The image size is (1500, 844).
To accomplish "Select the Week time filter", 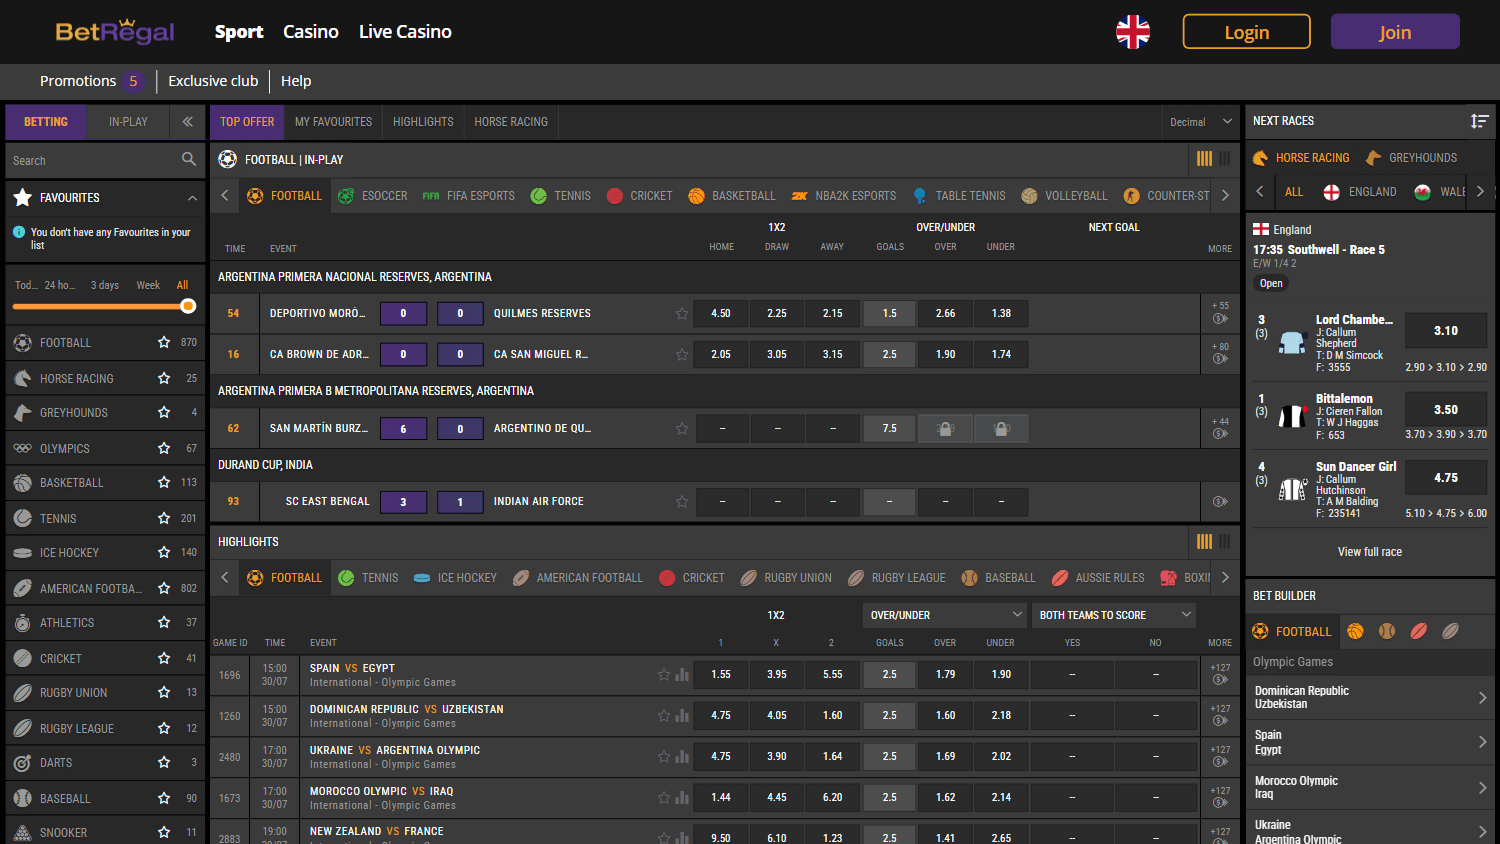I will click(x=148, y=285).
